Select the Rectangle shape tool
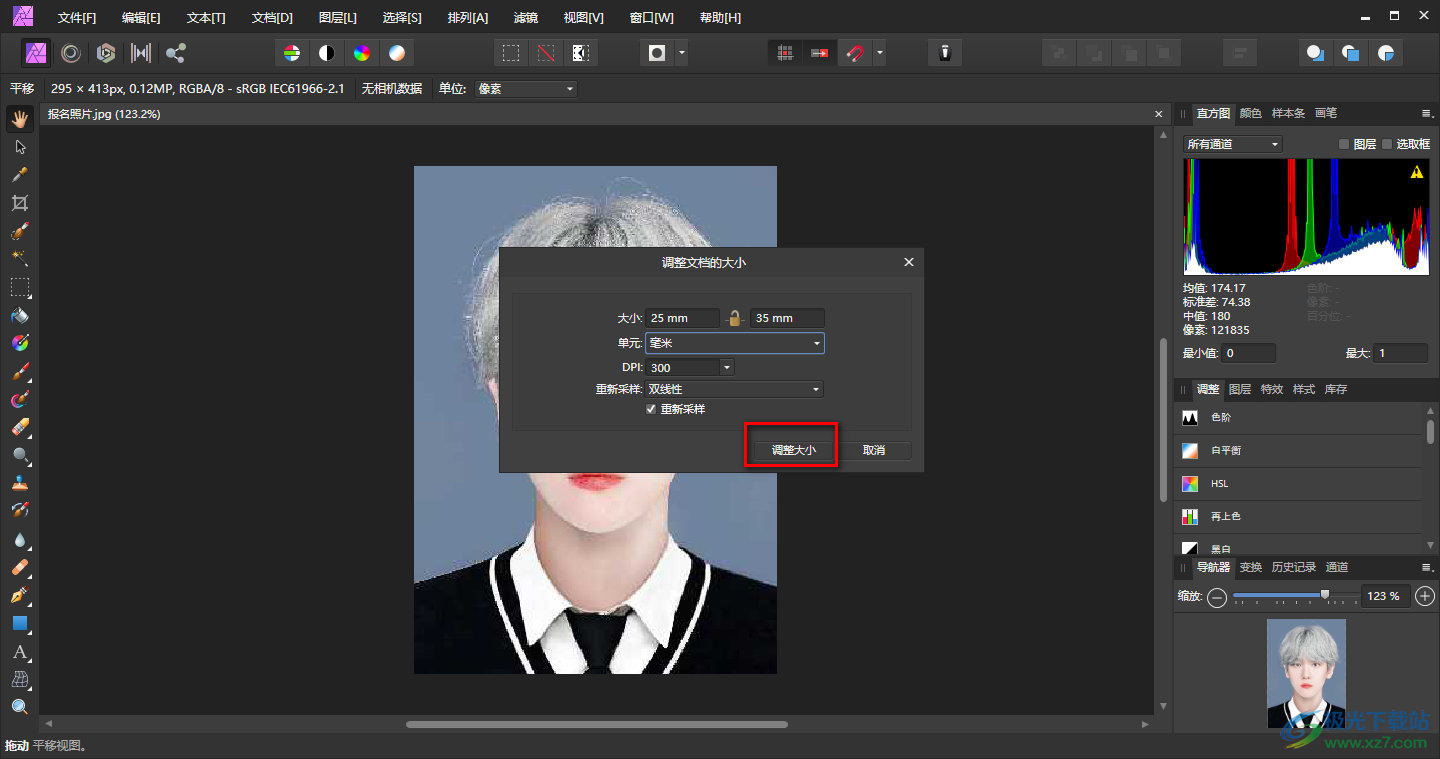The width and height of the screenshot is (1440, 759). 19,623
